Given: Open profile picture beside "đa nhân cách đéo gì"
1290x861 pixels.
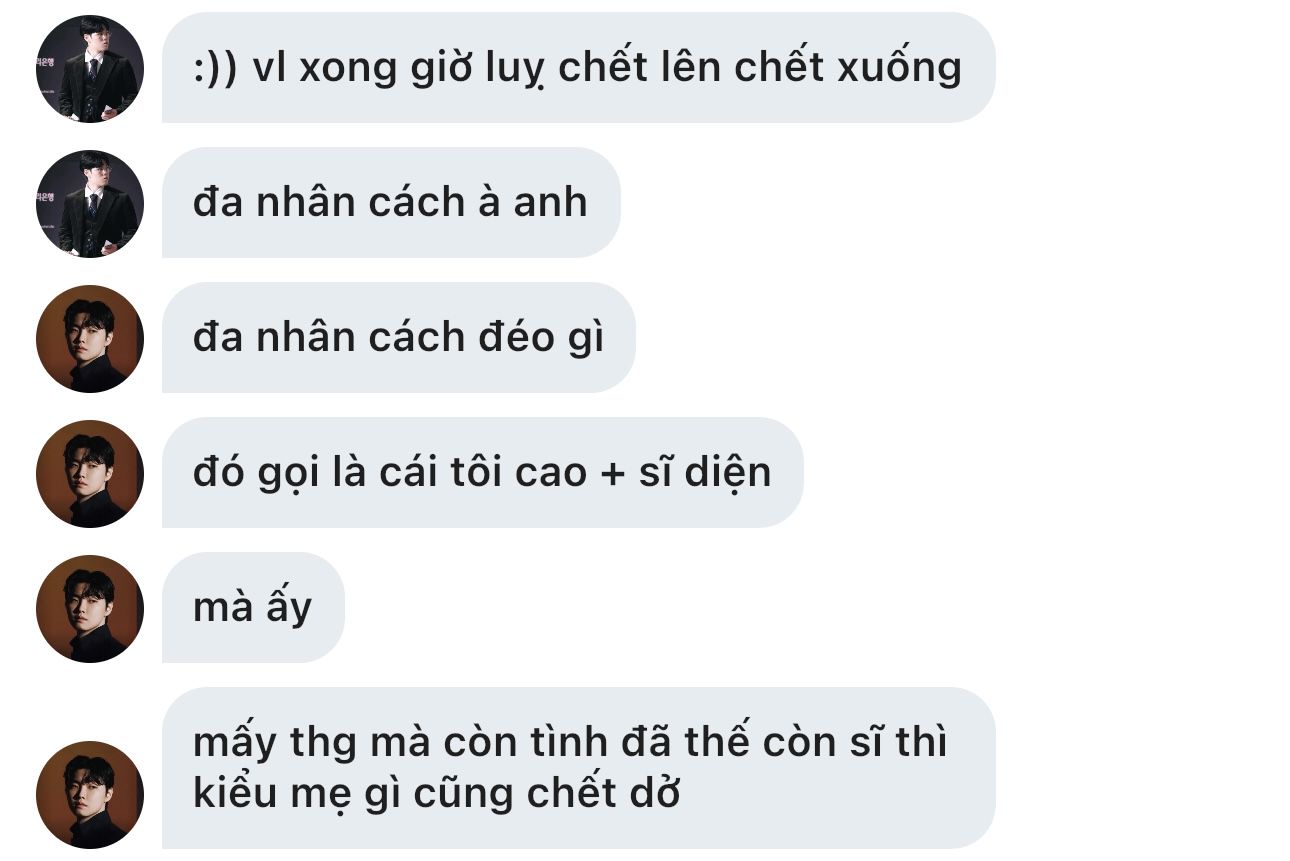Looking at the screenshot, I should coord(90,339).
